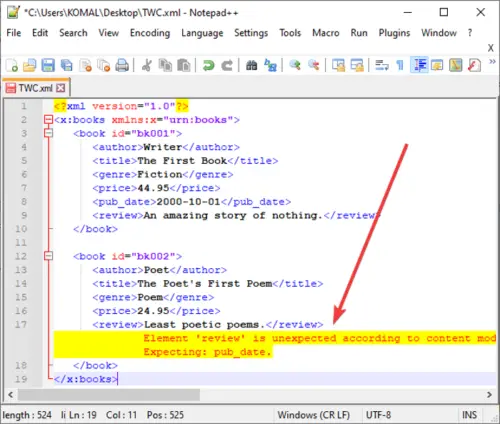
Task: Click the Close file toolbar icon
Action: 85,65
